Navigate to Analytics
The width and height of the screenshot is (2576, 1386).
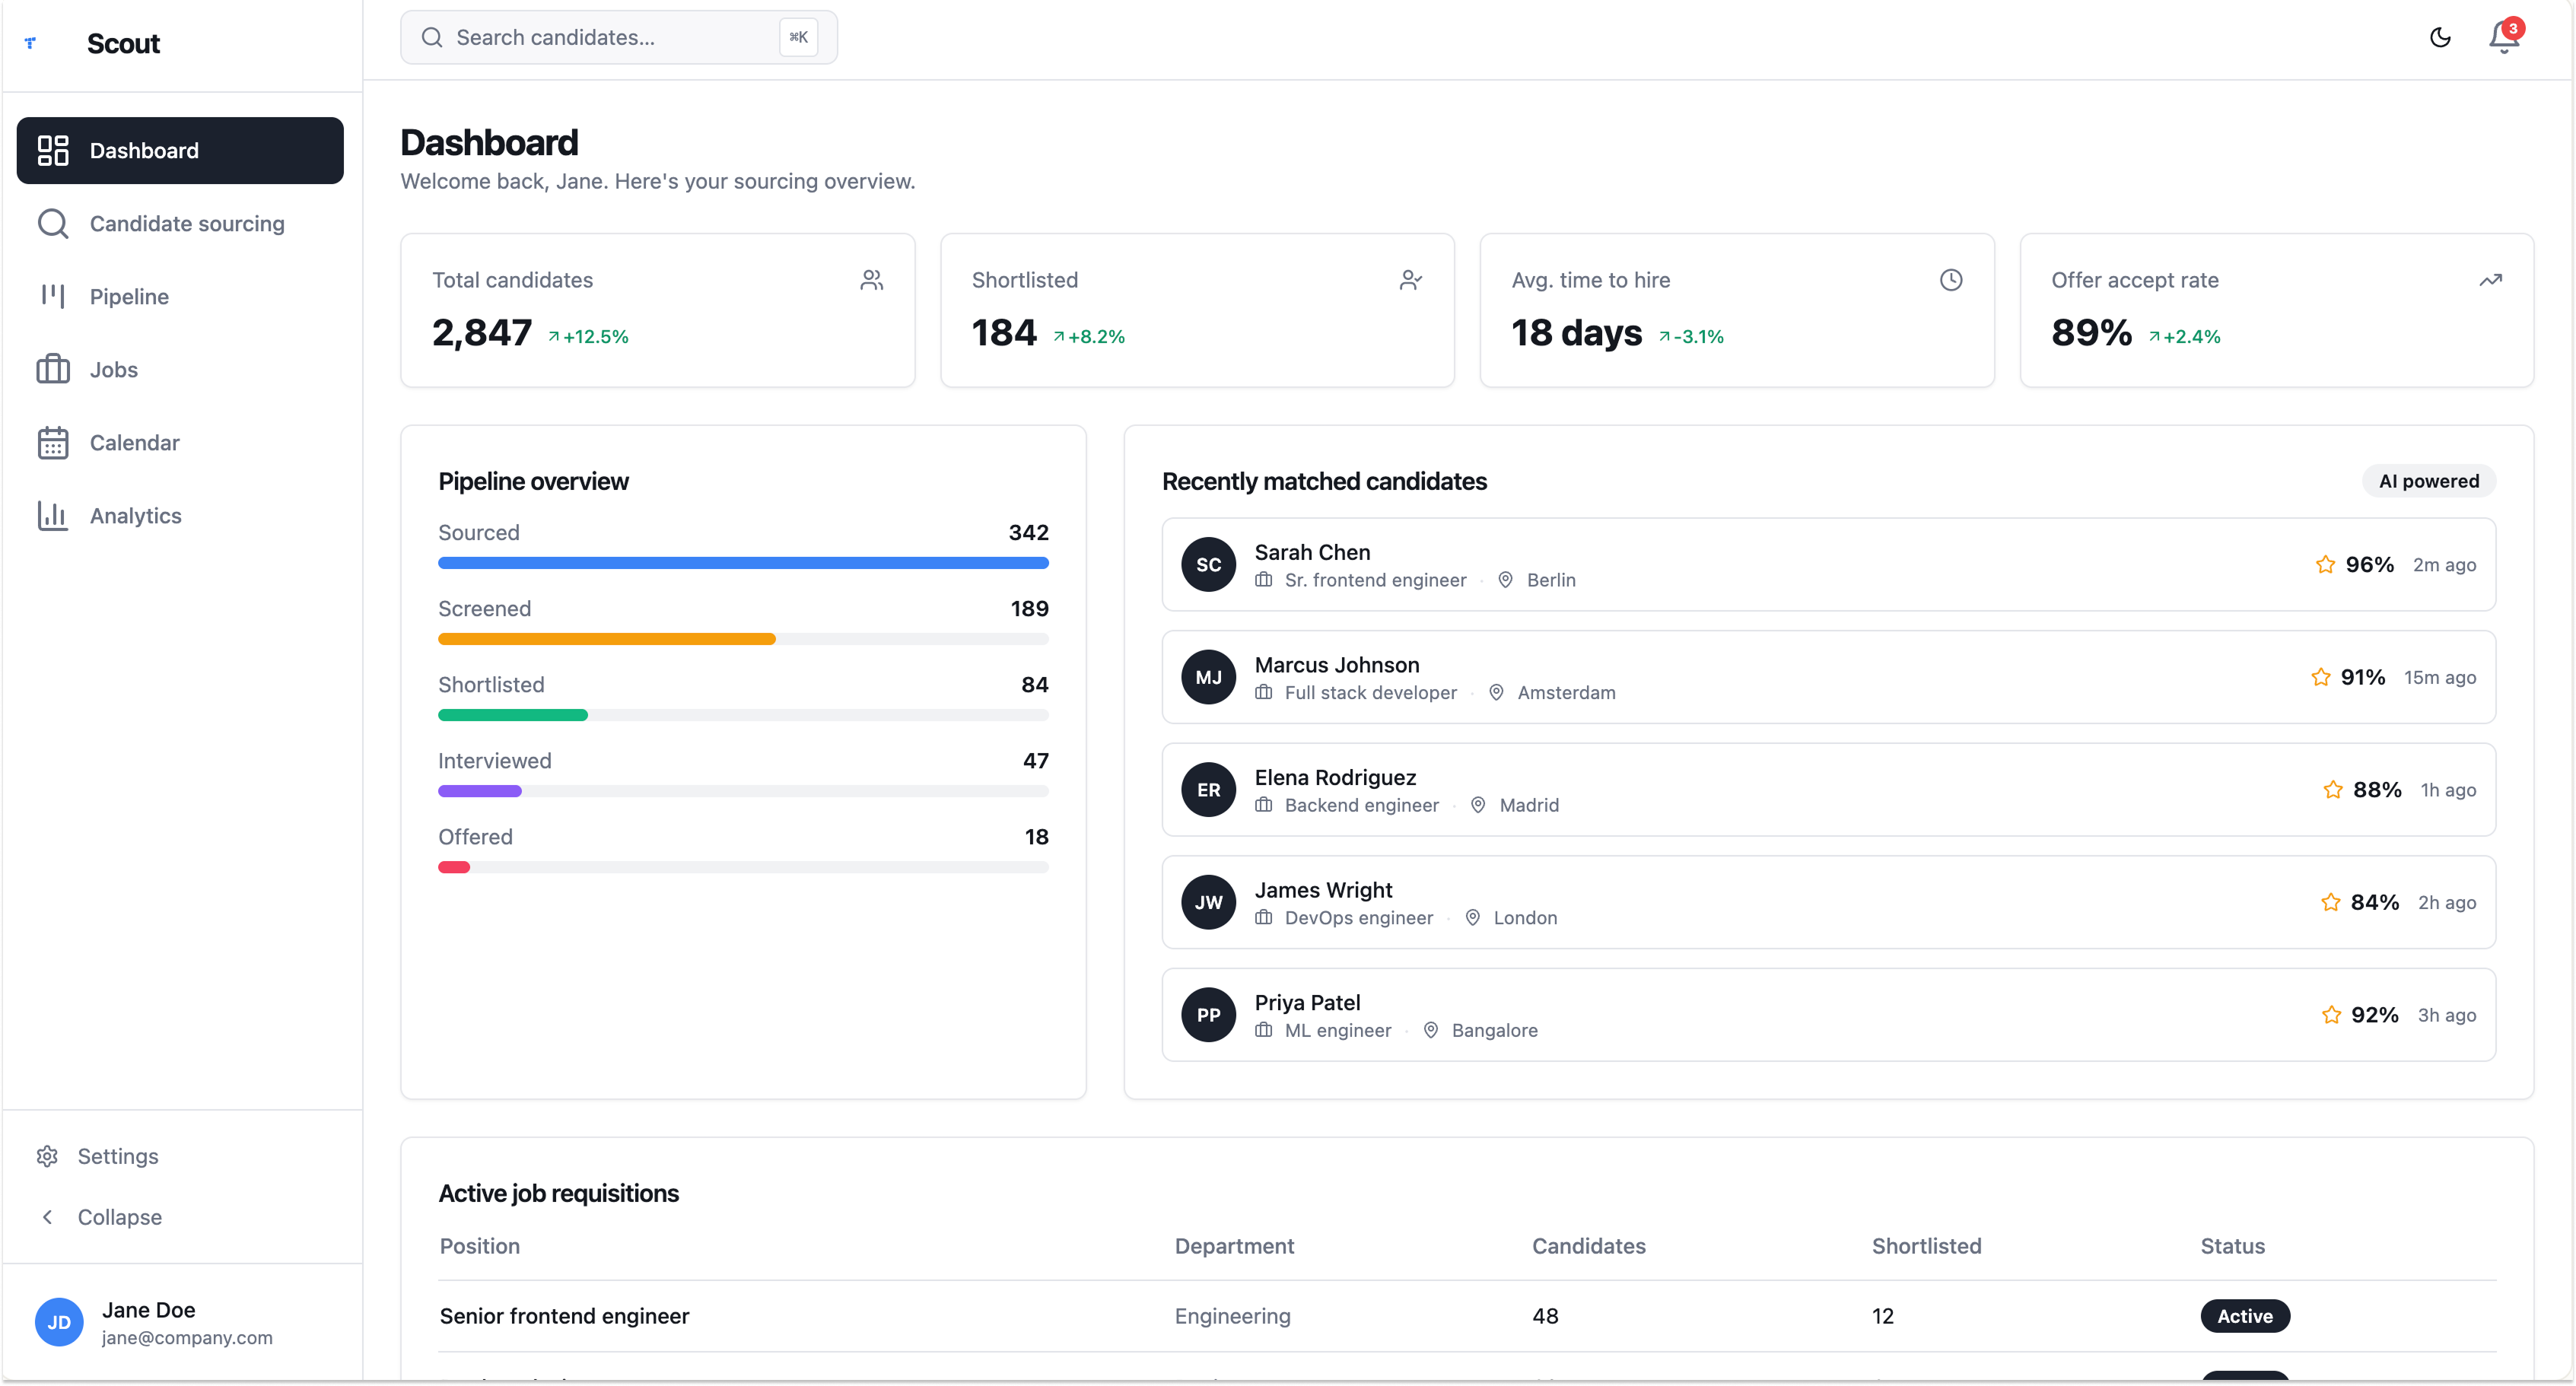pos(135,516)
